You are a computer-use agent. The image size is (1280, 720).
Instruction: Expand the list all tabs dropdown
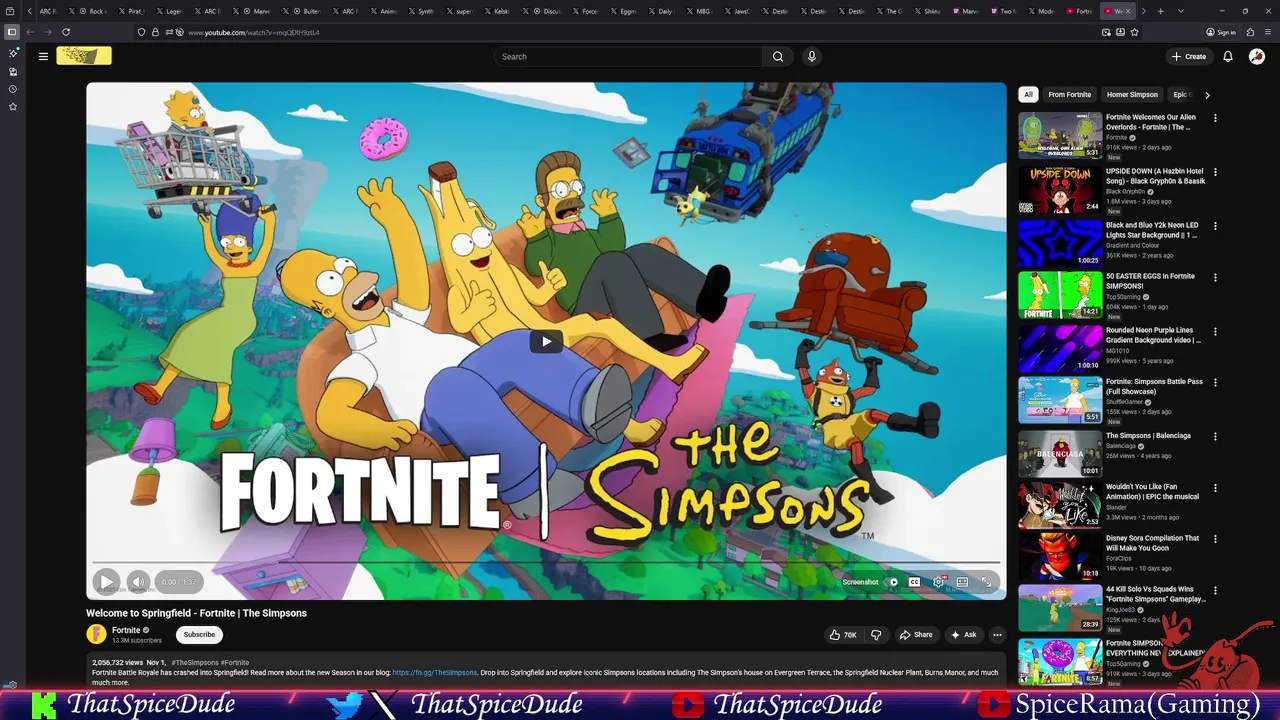pyautogui.click(x=1181, y=11)
